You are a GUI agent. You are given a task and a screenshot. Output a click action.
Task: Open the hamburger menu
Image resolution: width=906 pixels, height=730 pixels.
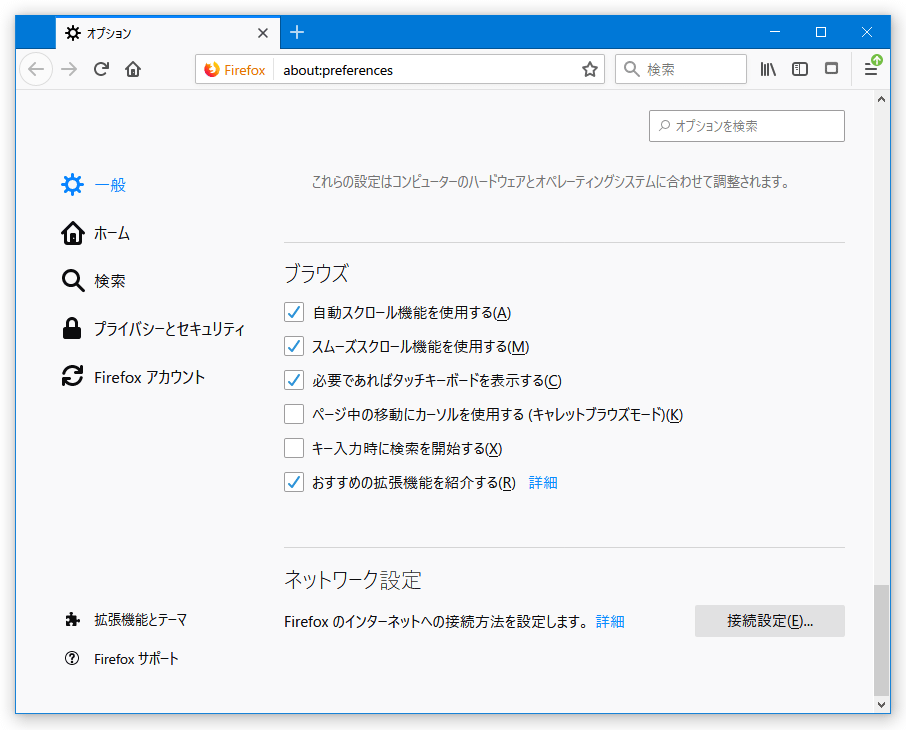click(869, 69)
